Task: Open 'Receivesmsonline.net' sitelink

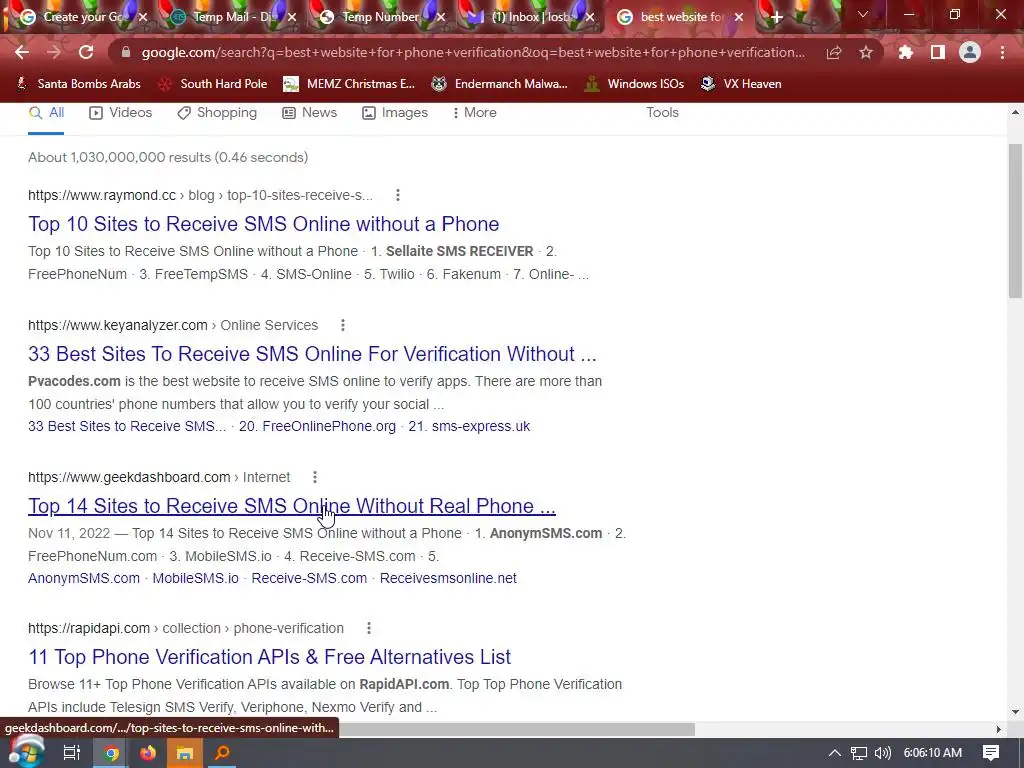Action: pyautogui.click(x=448, y=579)
